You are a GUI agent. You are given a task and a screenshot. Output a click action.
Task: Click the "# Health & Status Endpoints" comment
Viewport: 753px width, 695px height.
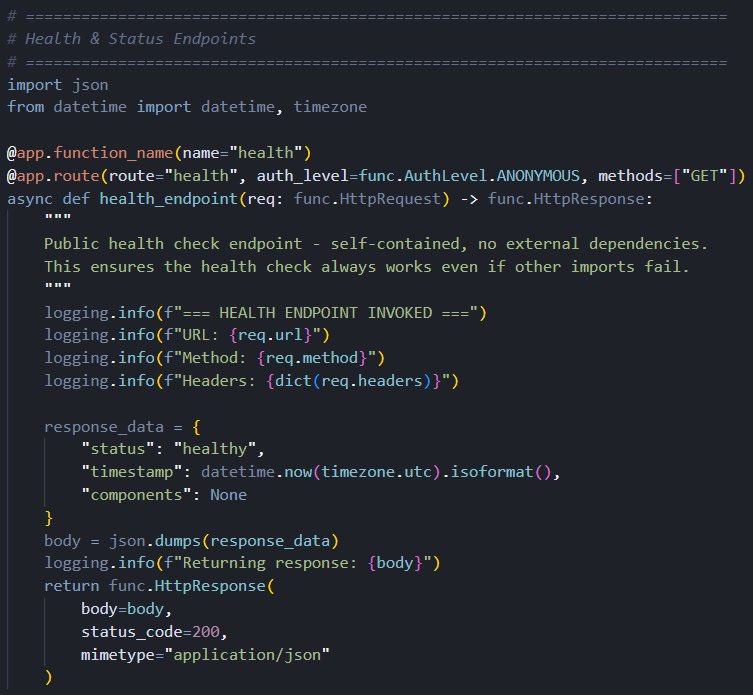click(x=132, y=38)
